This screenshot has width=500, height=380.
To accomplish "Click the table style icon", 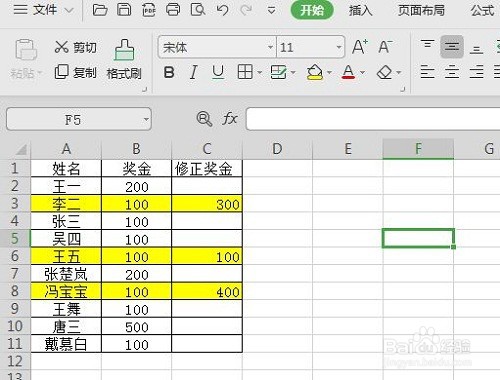I will [x=278, y=72].
